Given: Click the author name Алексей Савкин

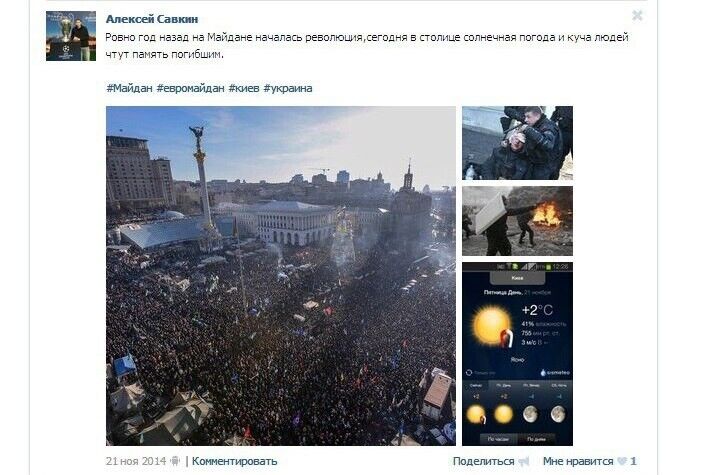Looking at the screenshot, I should click(152, 19).
